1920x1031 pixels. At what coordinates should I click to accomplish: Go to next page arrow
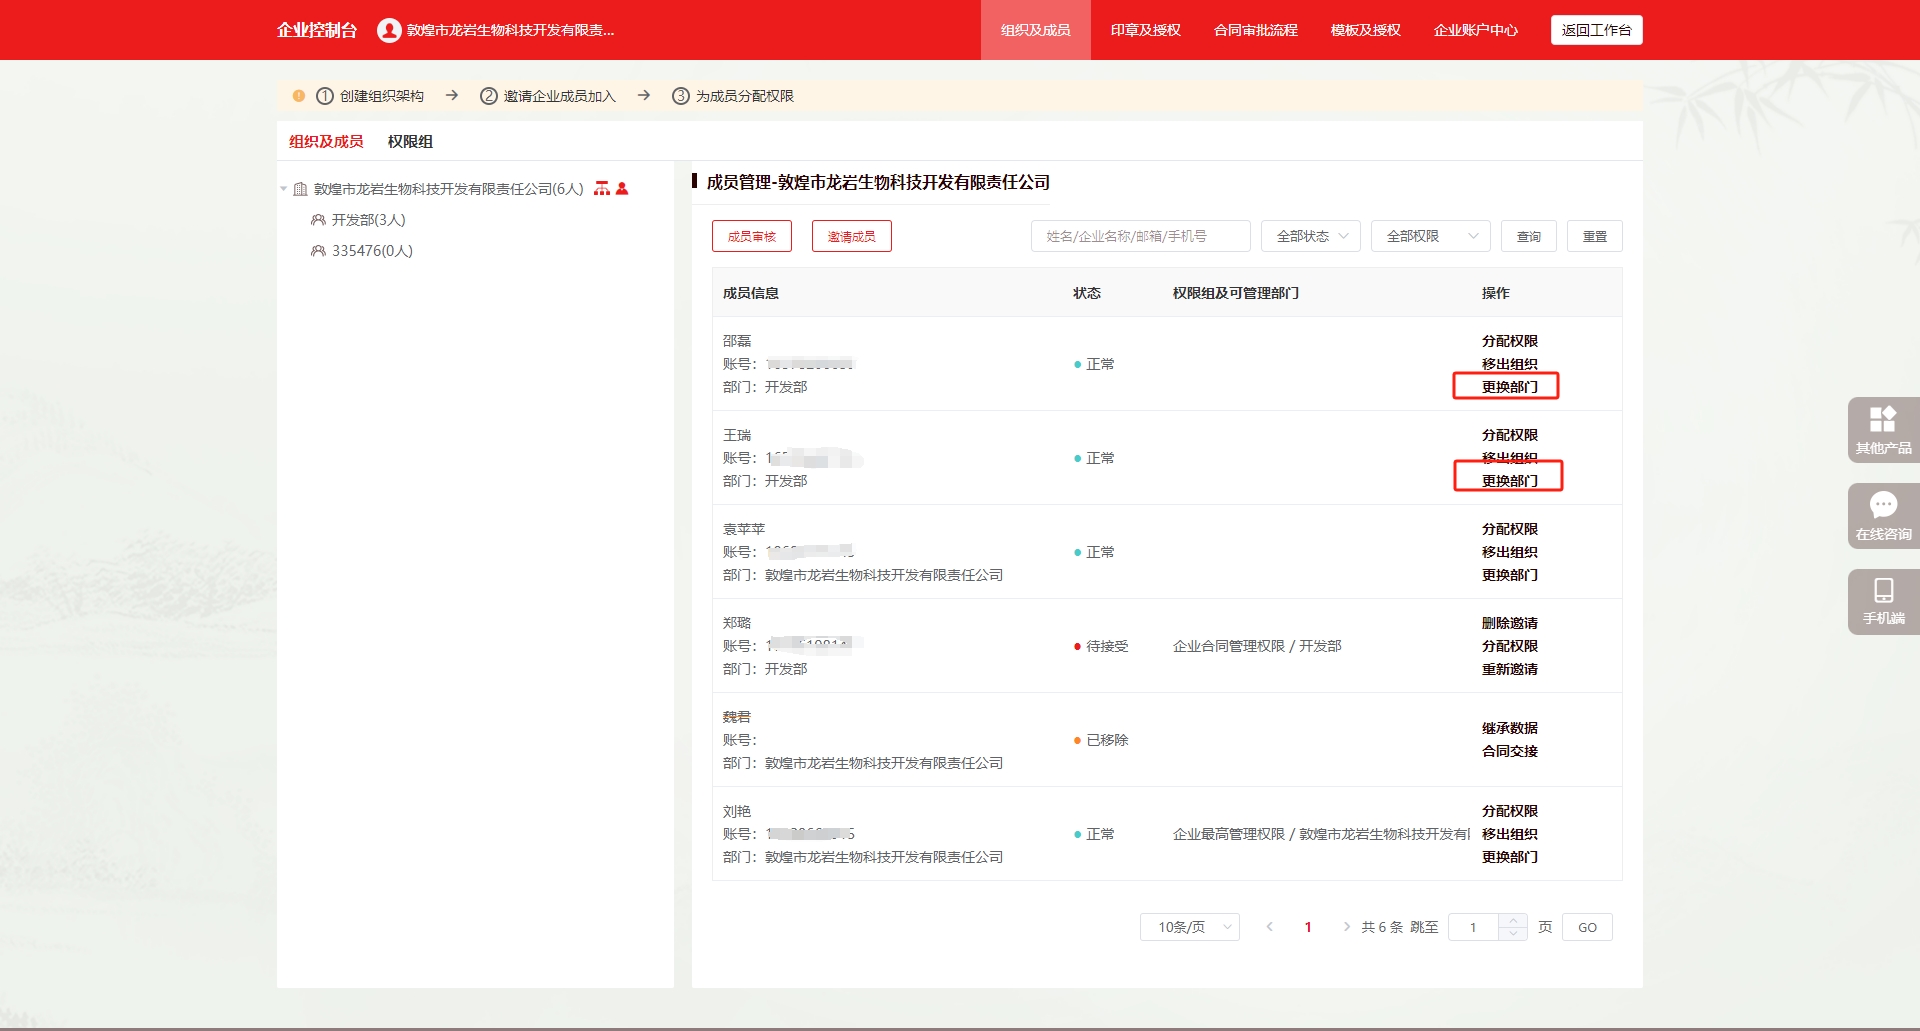click(1346, 927)
